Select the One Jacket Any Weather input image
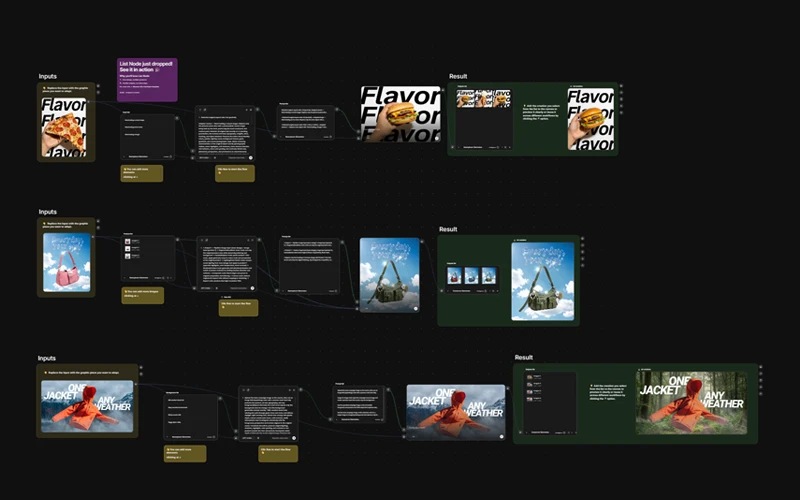The image size is (800, 500). click(x=87, y=407)
